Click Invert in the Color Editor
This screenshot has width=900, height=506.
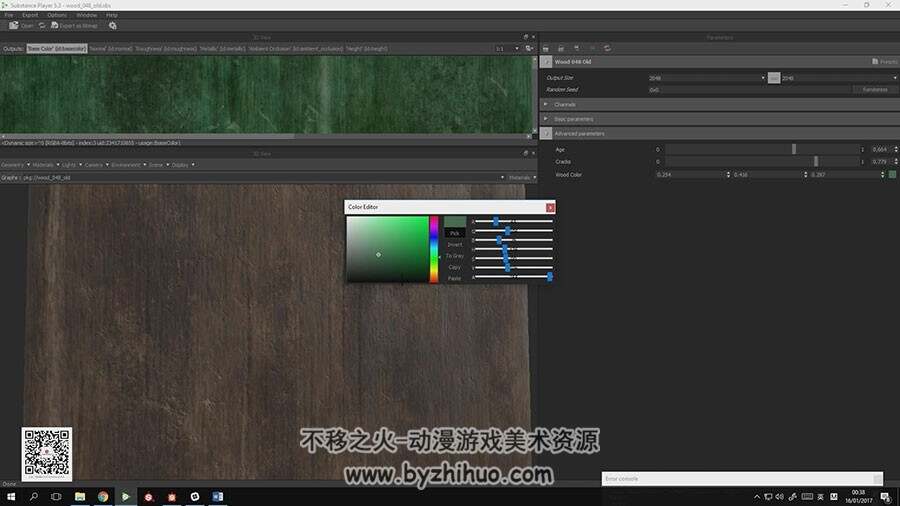click(x=455, y=244)
